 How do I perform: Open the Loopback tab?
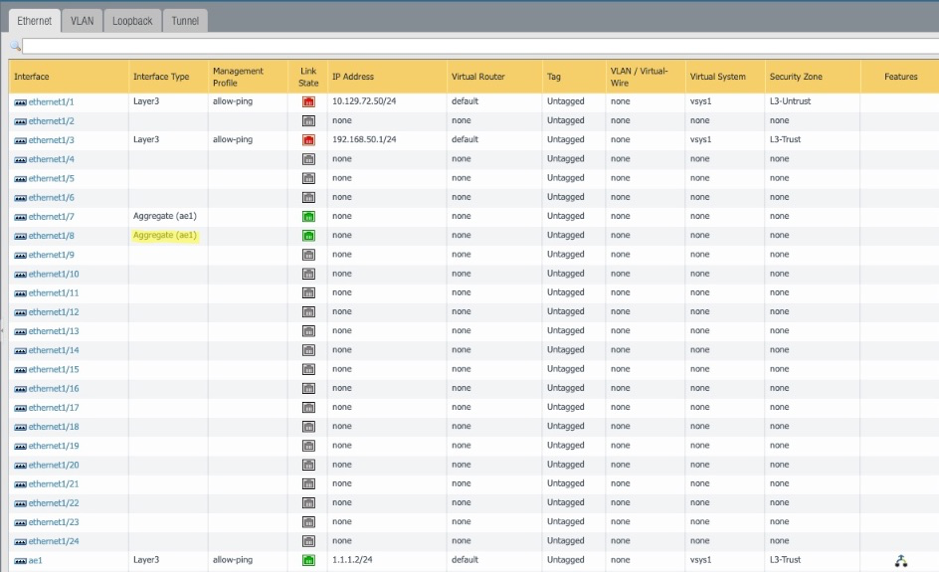click(132, 21)
